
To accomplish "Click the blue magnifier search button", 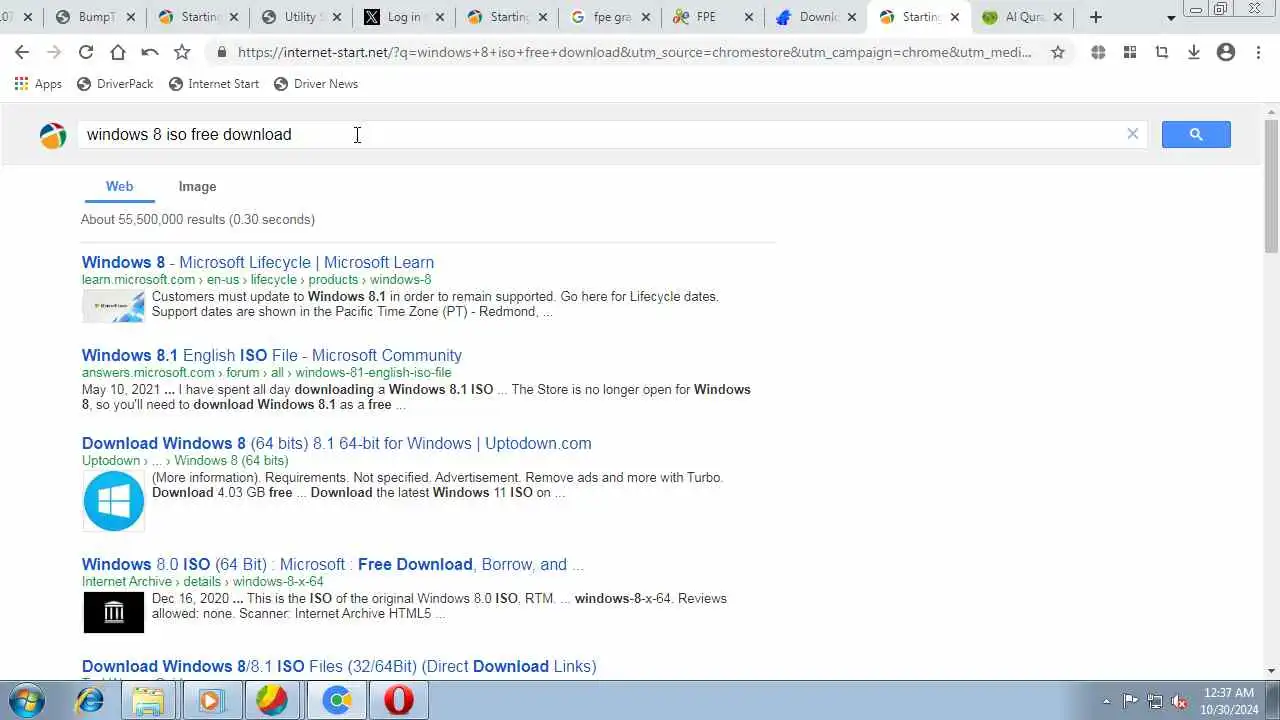I will pos(1196,134).
